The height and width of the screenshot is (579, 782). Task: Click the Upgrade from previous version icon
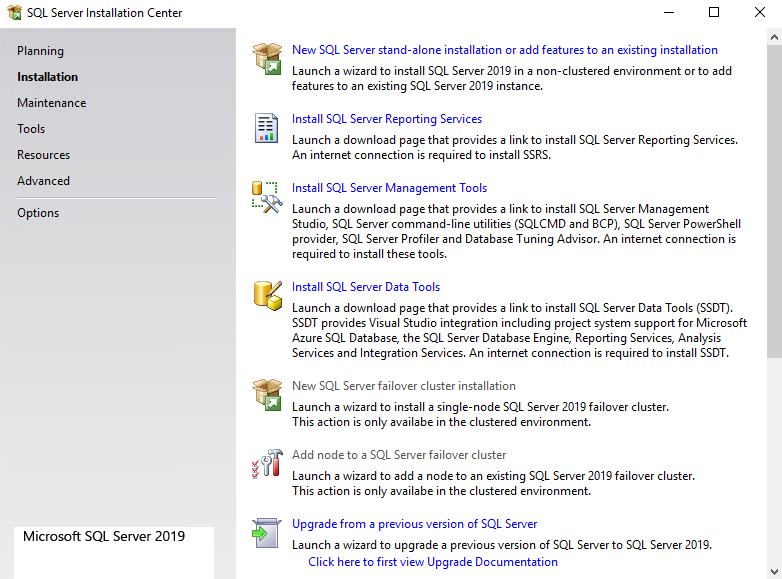pyautogui.click(x=267, y=533)
